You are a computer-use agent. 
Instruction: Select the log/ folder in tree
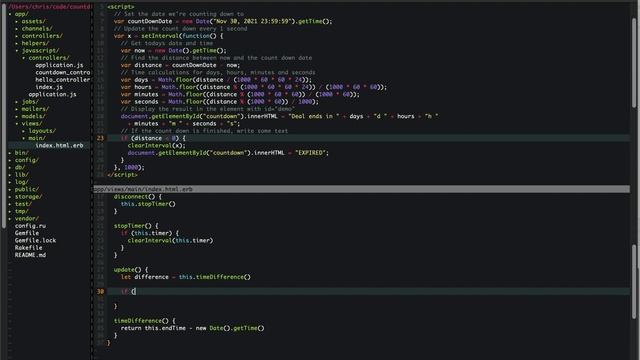pos(21,182)
